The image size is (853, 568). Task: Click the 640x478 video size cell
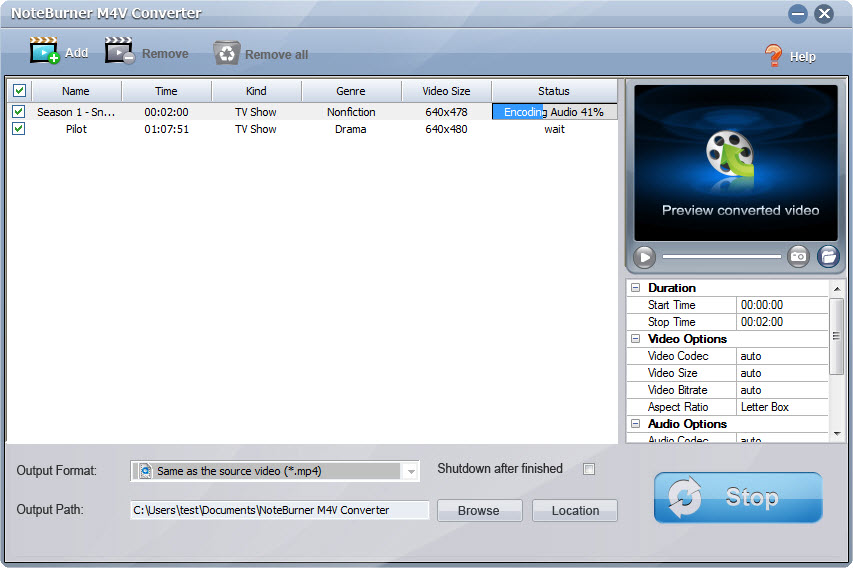point(446,112)
